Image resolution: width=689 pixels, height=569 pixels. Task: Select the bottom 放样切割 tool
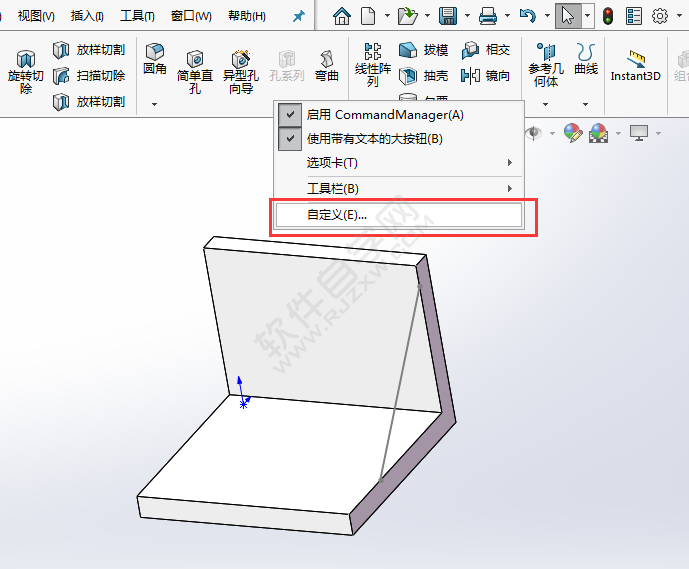(x=89, y=102)
